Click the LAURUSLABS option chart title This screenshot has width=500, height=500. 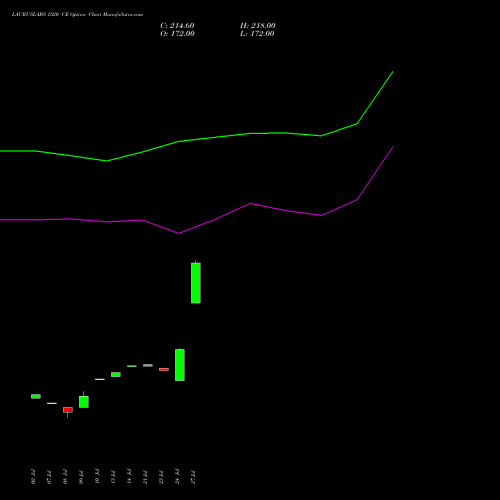pos(77,15)
